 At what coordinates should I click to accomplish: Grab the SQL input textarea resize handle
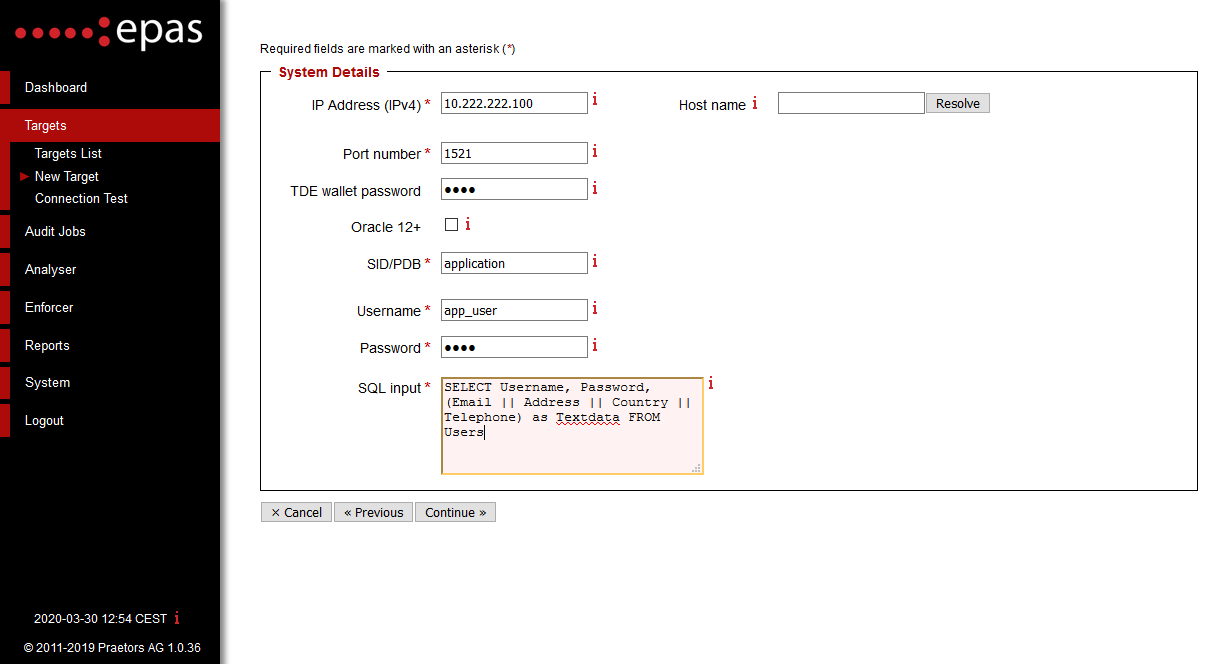click(696, 467)
